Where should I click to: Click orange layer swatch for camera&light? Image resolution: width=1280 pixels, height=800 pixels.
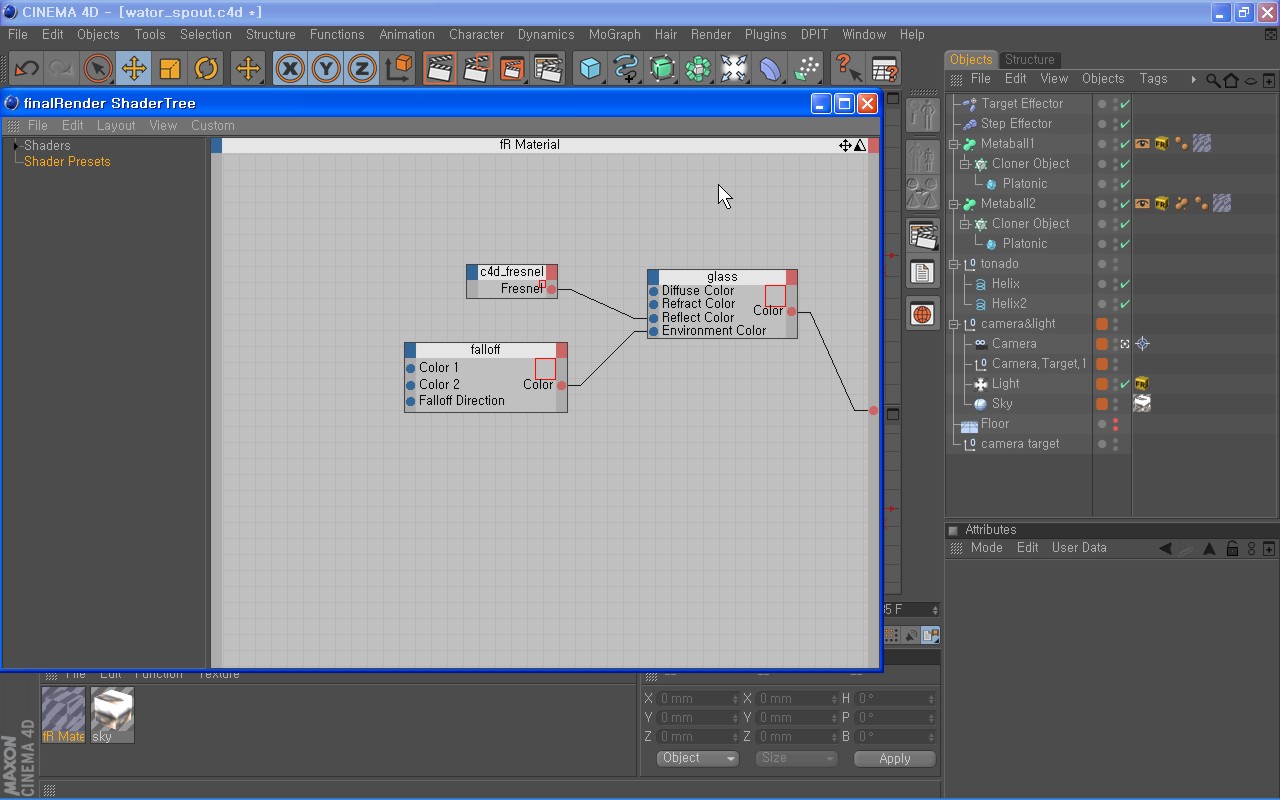1102,324
